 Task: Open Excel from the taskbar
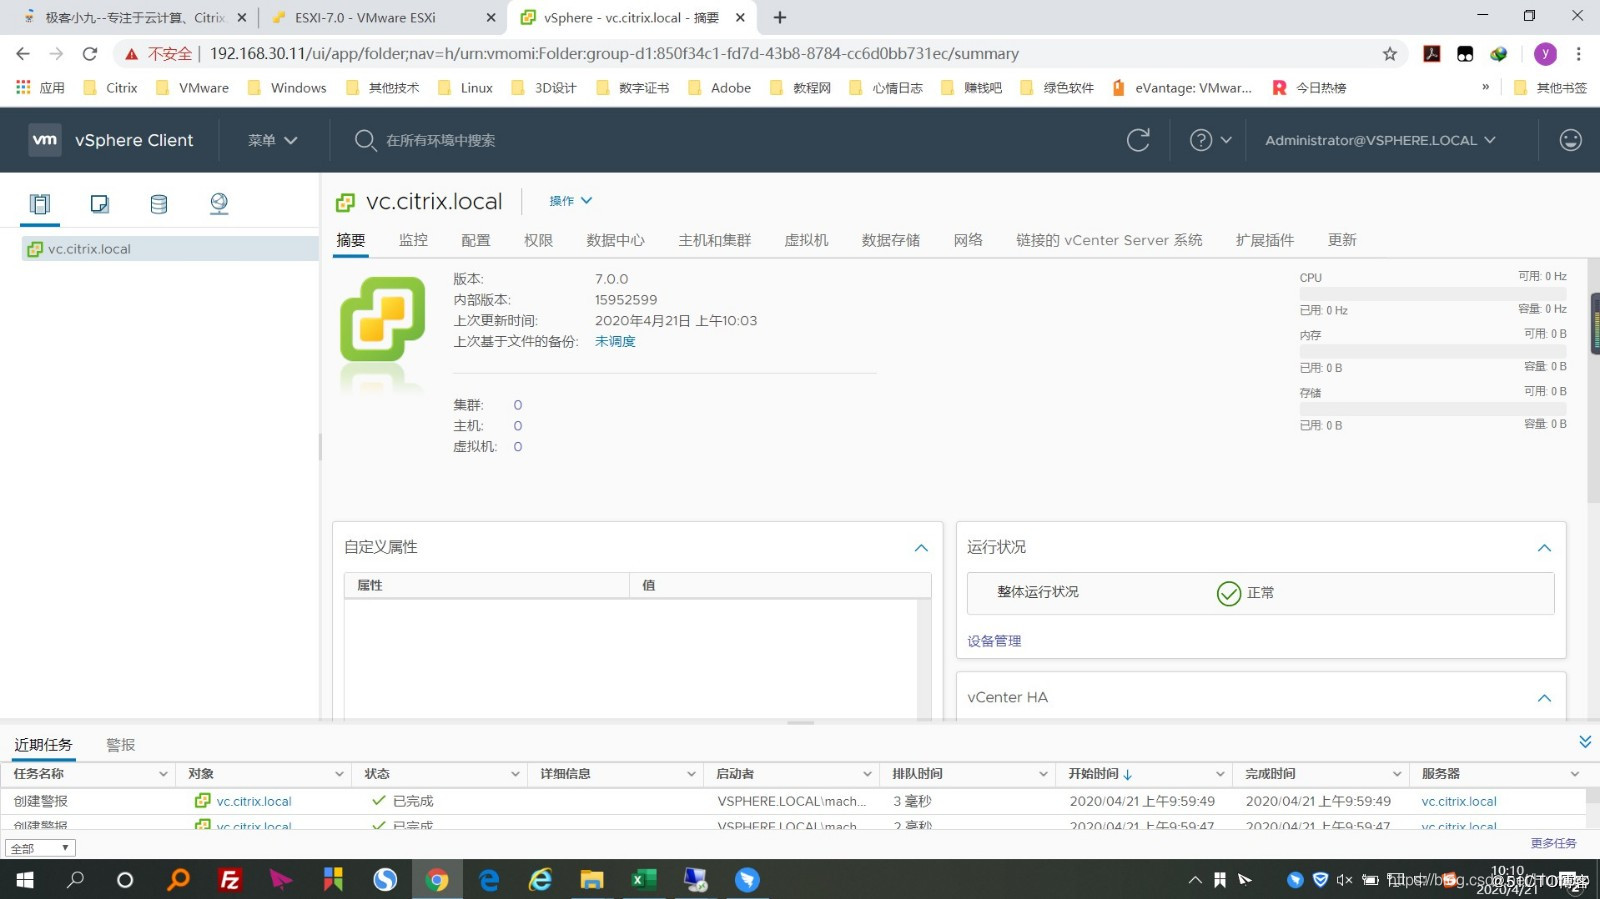[644, 880]
